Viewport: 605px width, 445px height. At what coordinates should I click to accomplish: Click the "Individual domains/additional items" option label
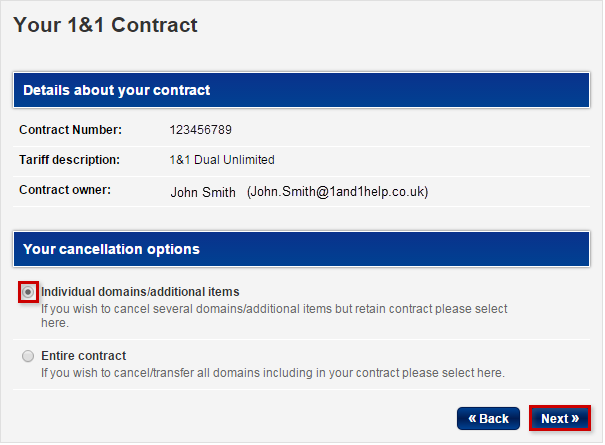[x=140, y=291]
